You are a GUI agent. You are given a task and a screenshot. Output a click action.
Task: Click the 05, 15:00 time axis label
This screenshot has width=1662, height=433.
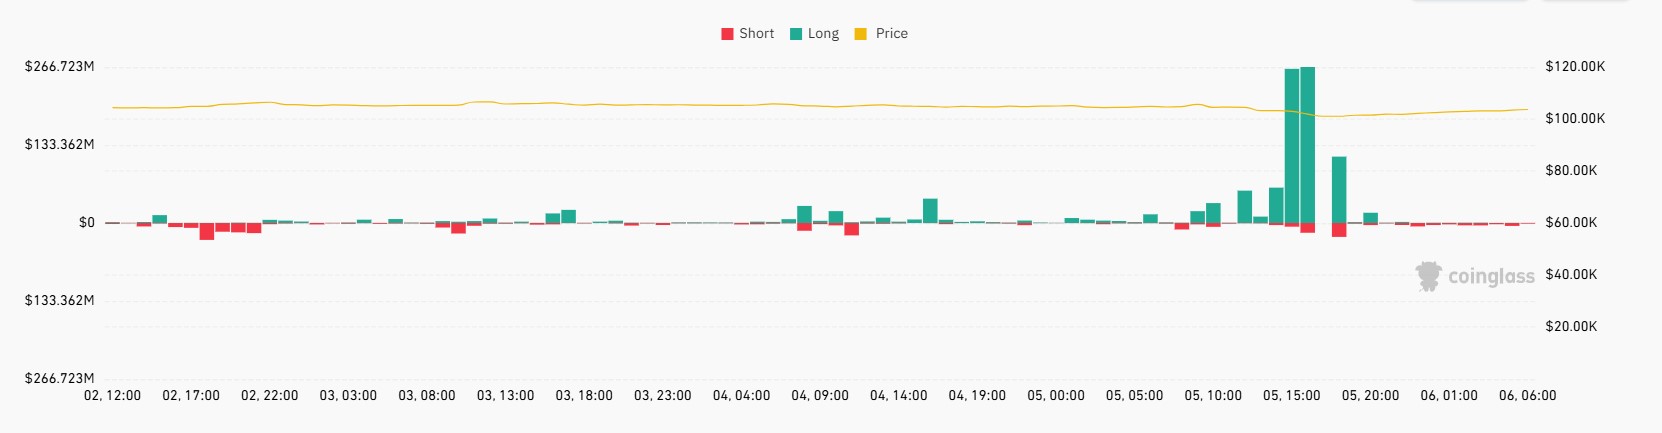(1291, 395)
